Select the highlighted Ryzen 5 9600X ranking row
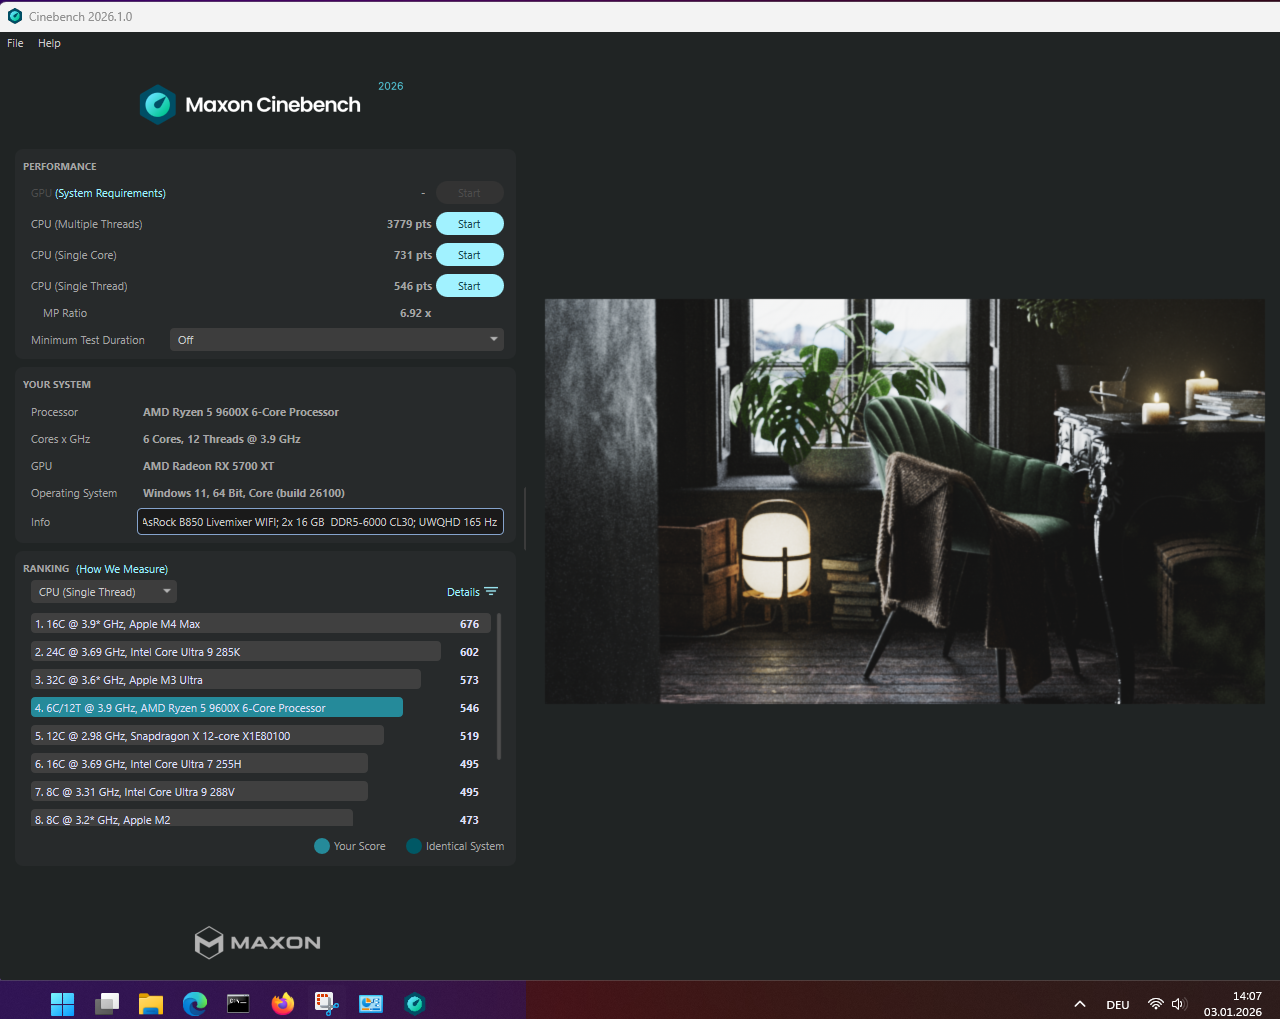This screenshot has width=1280, height=1019. pyautogui.click(x=260, y=708)
